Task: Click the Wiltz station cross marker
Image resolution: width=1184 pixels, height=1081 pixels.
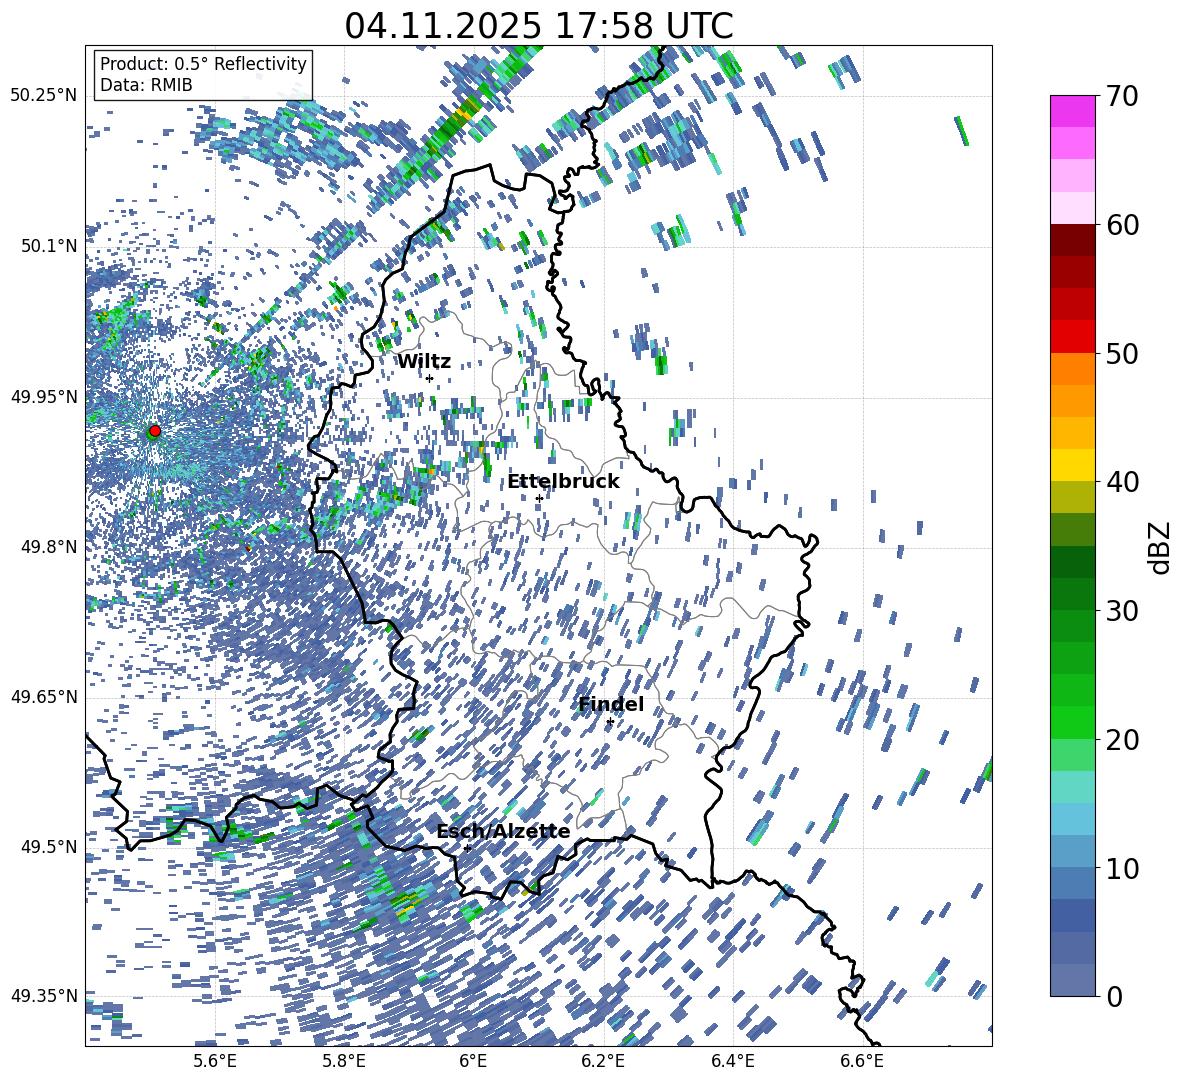Action: click(429, 378)
